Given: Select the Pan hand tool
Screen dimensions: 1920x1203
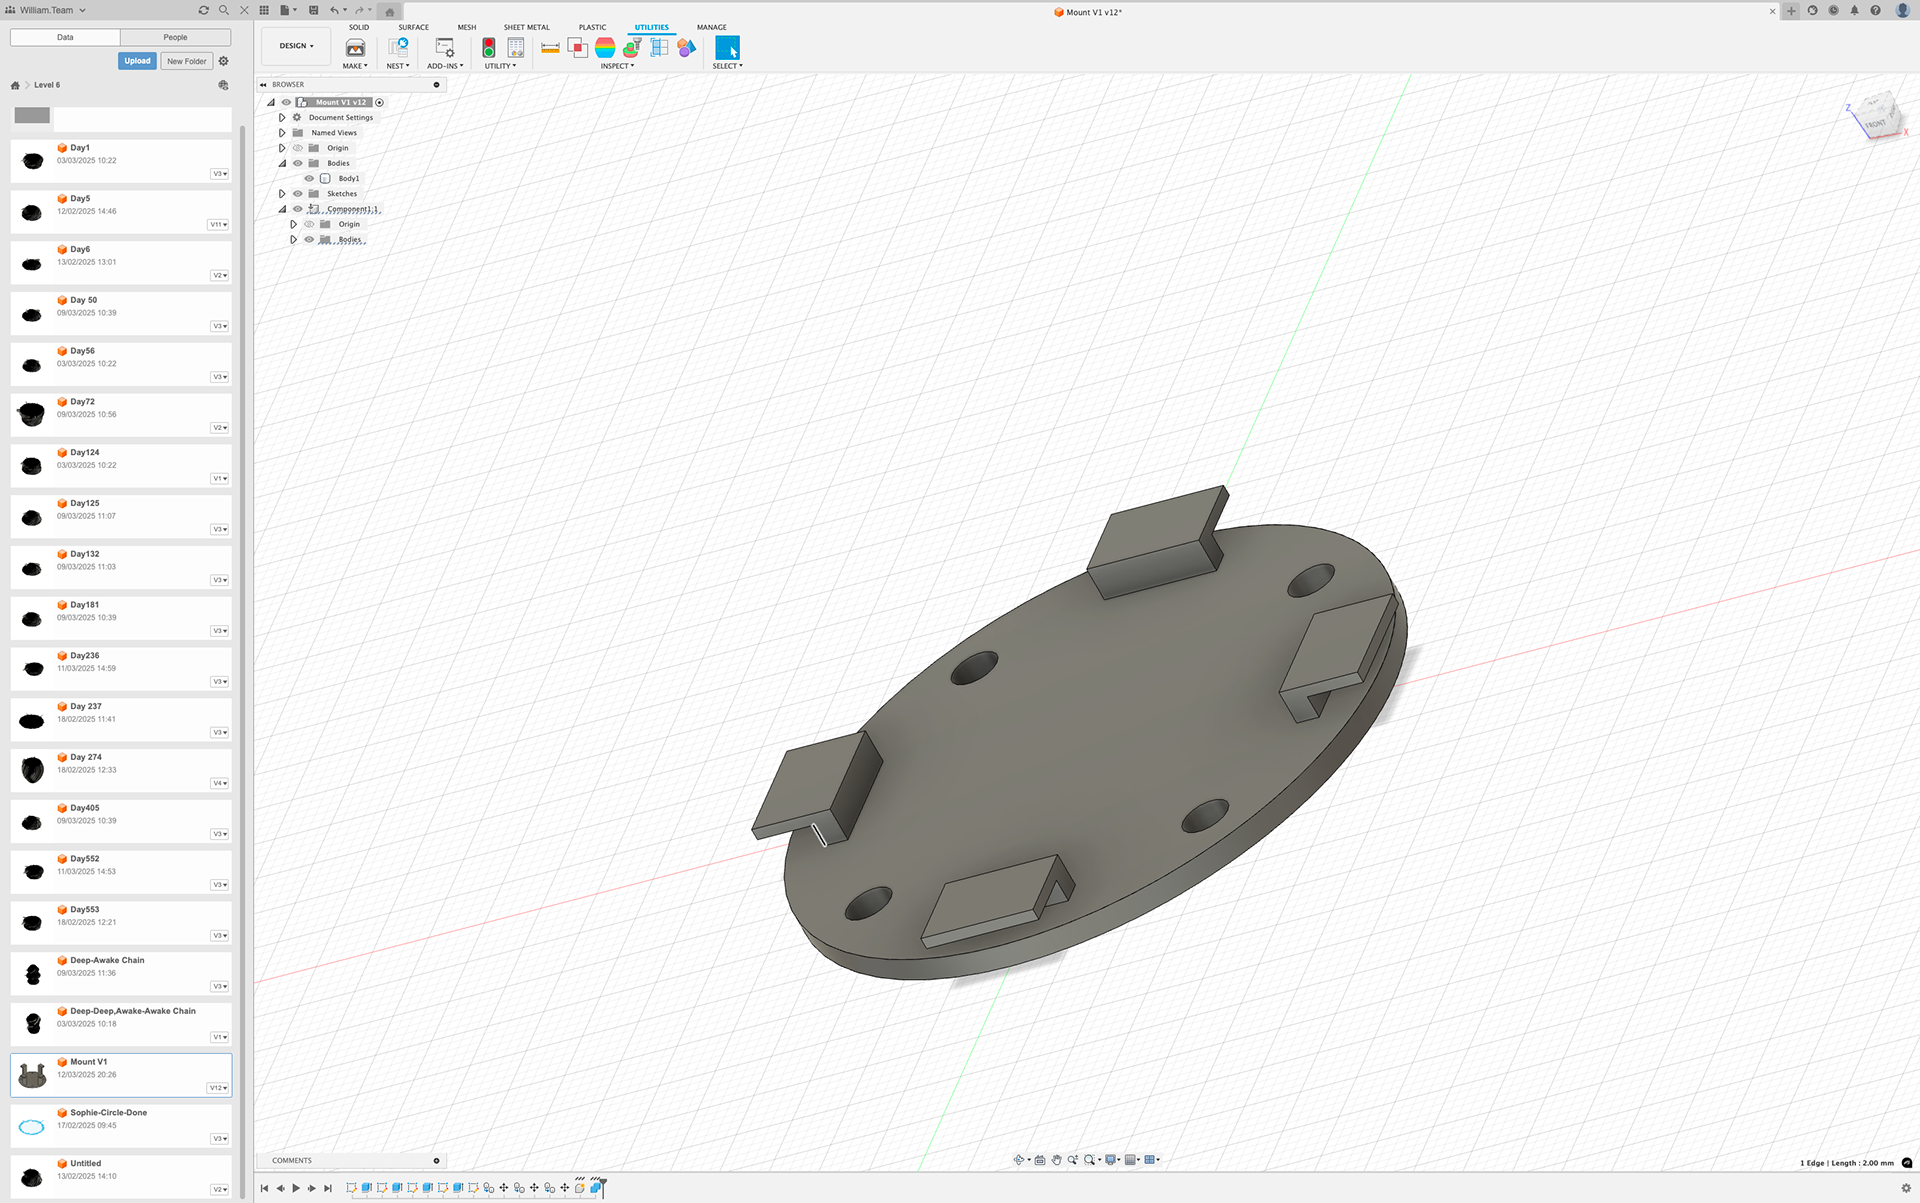Looking at the screenshot, I should pos(1056,1160).
